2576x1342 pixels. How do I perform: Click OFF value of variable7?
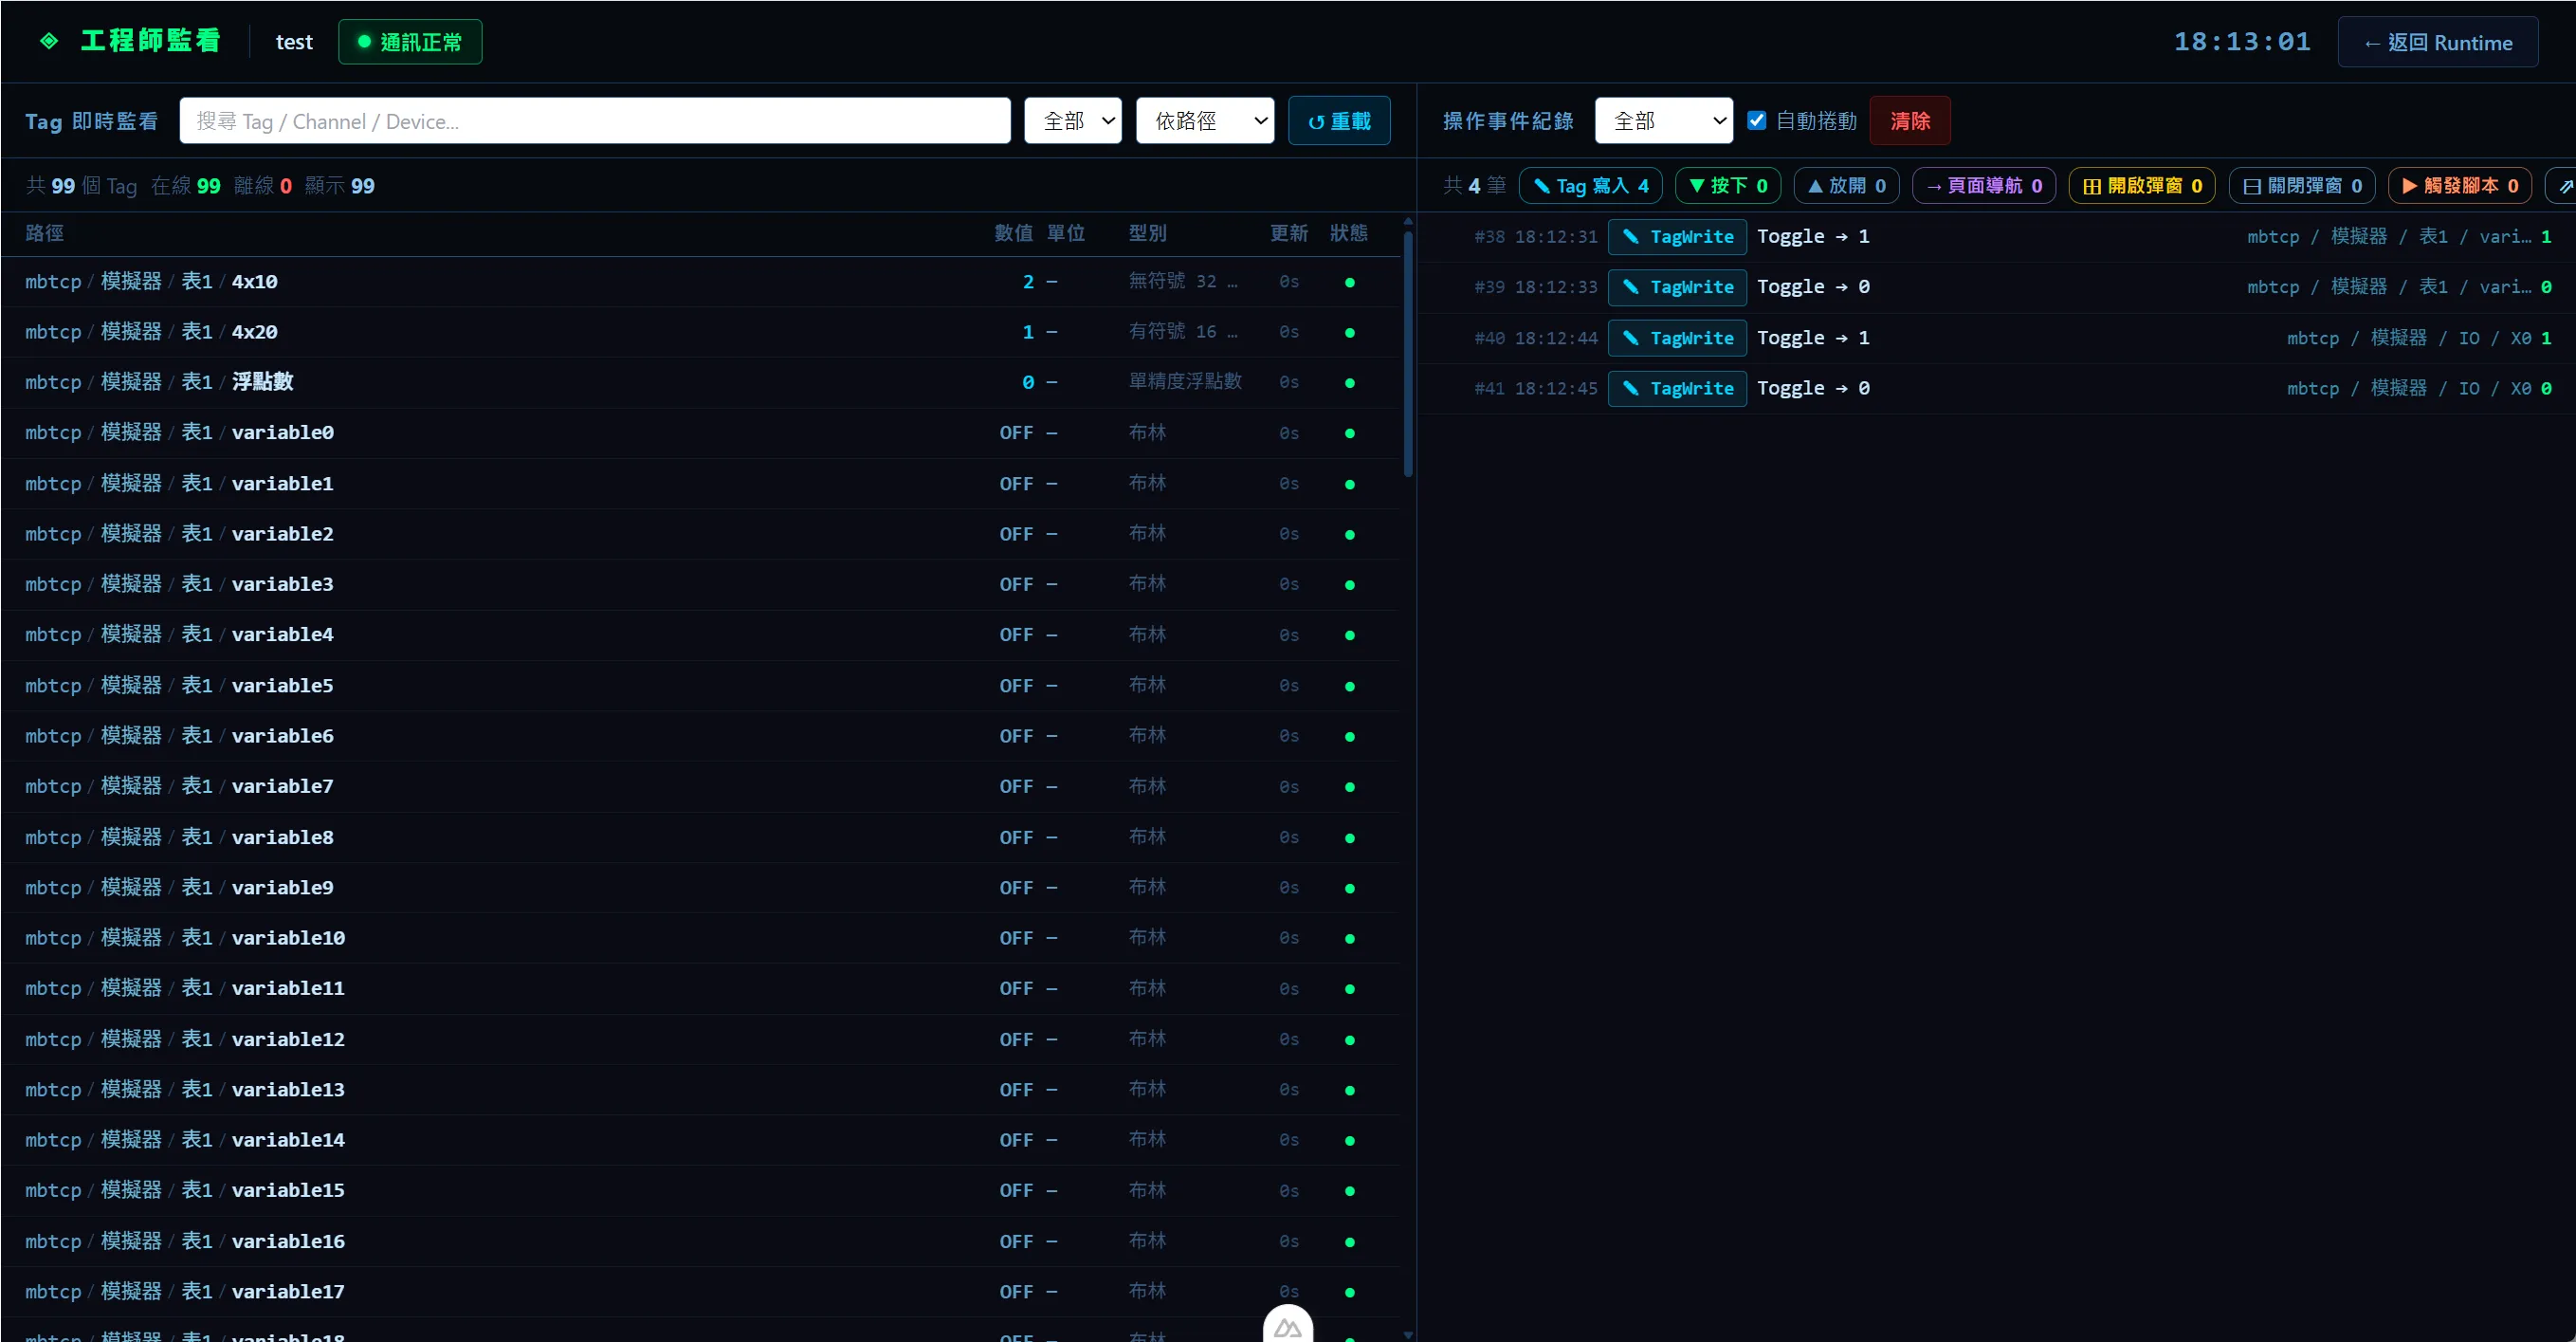[x=1016, y=787]
